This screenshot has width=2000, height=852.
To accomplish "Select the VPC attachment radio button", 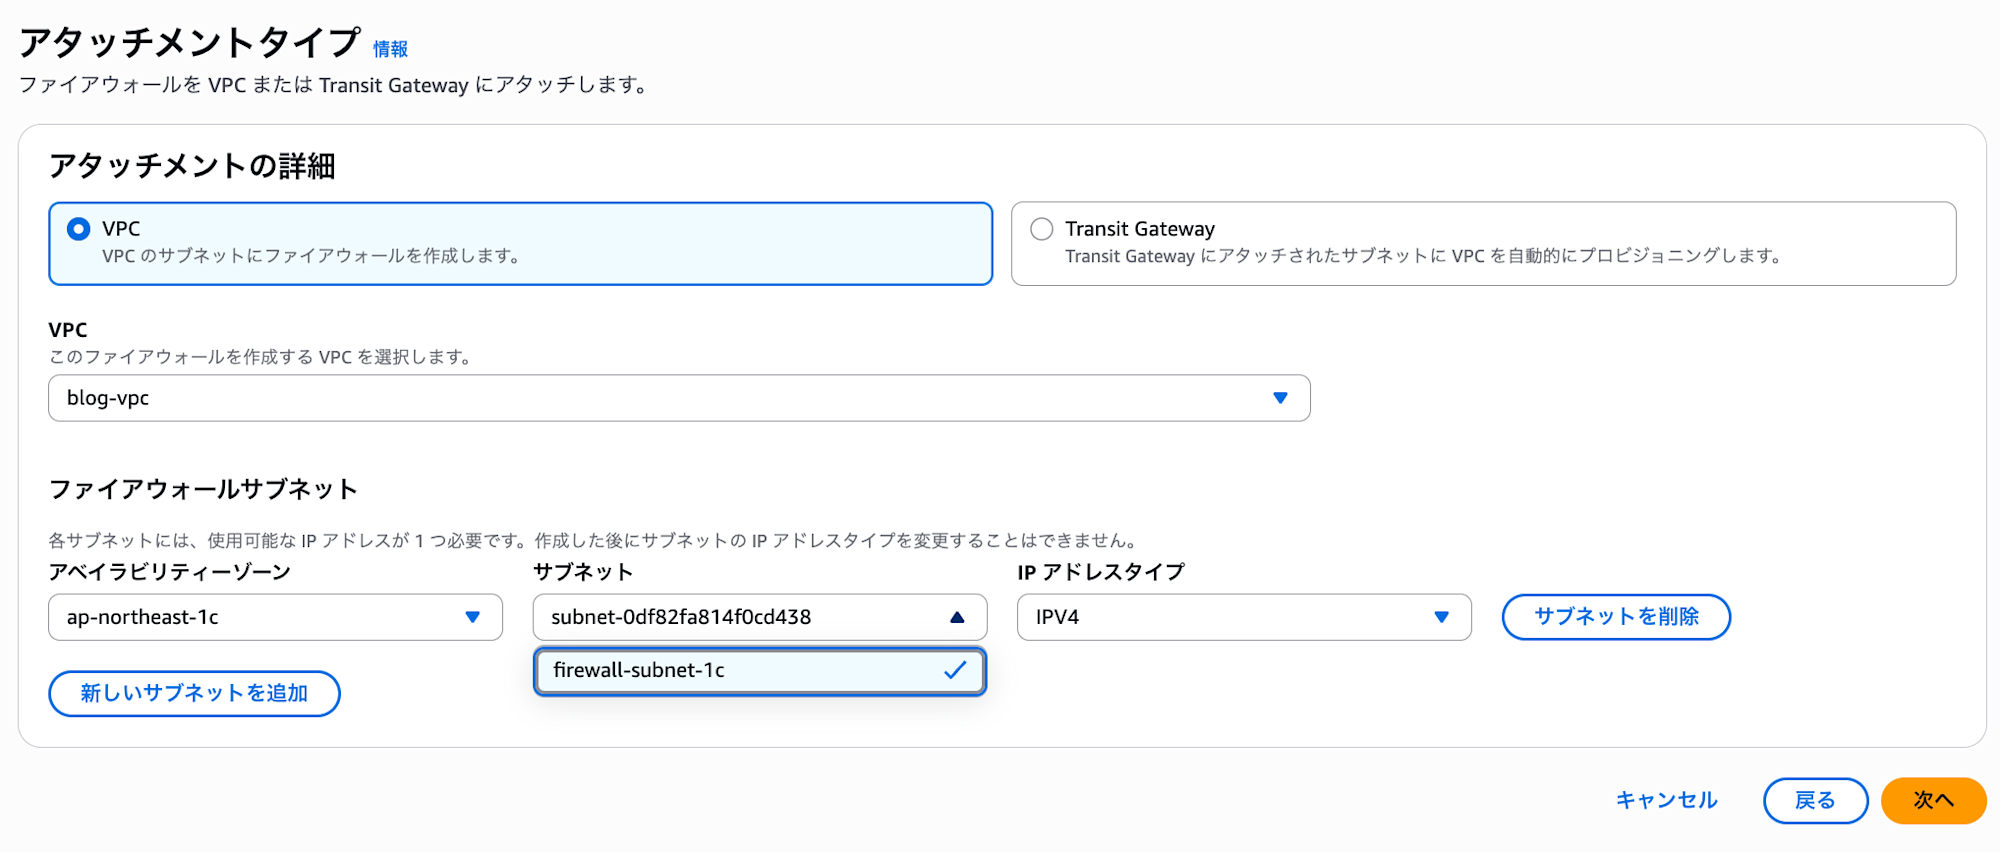I will [78, 229].
